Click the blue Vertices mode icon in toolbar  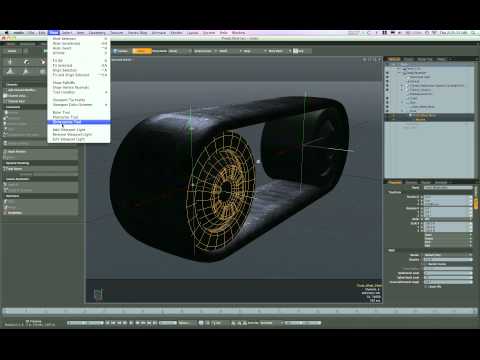pyautogui.click(x=121, y=51)
